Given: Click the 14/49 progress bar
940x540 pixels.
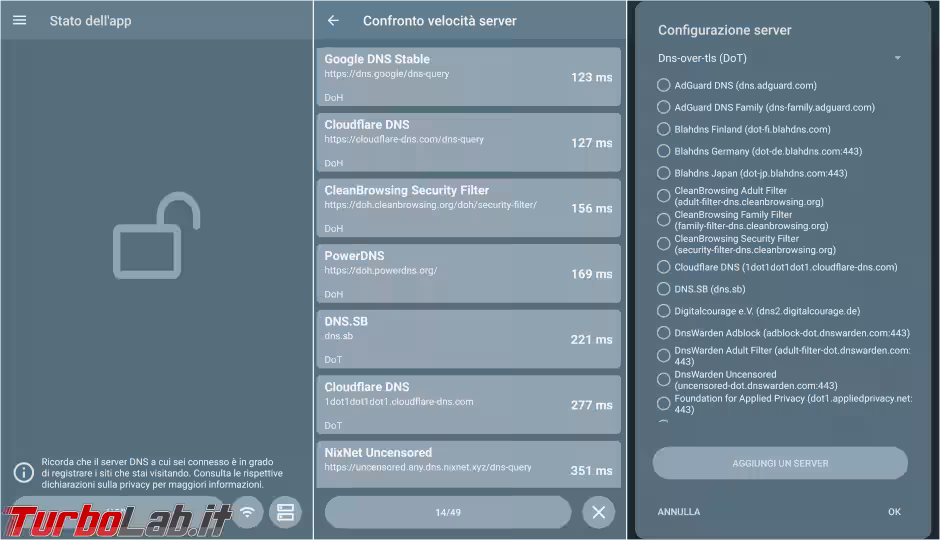Looking at the screenshot, I should click(448, 513).
